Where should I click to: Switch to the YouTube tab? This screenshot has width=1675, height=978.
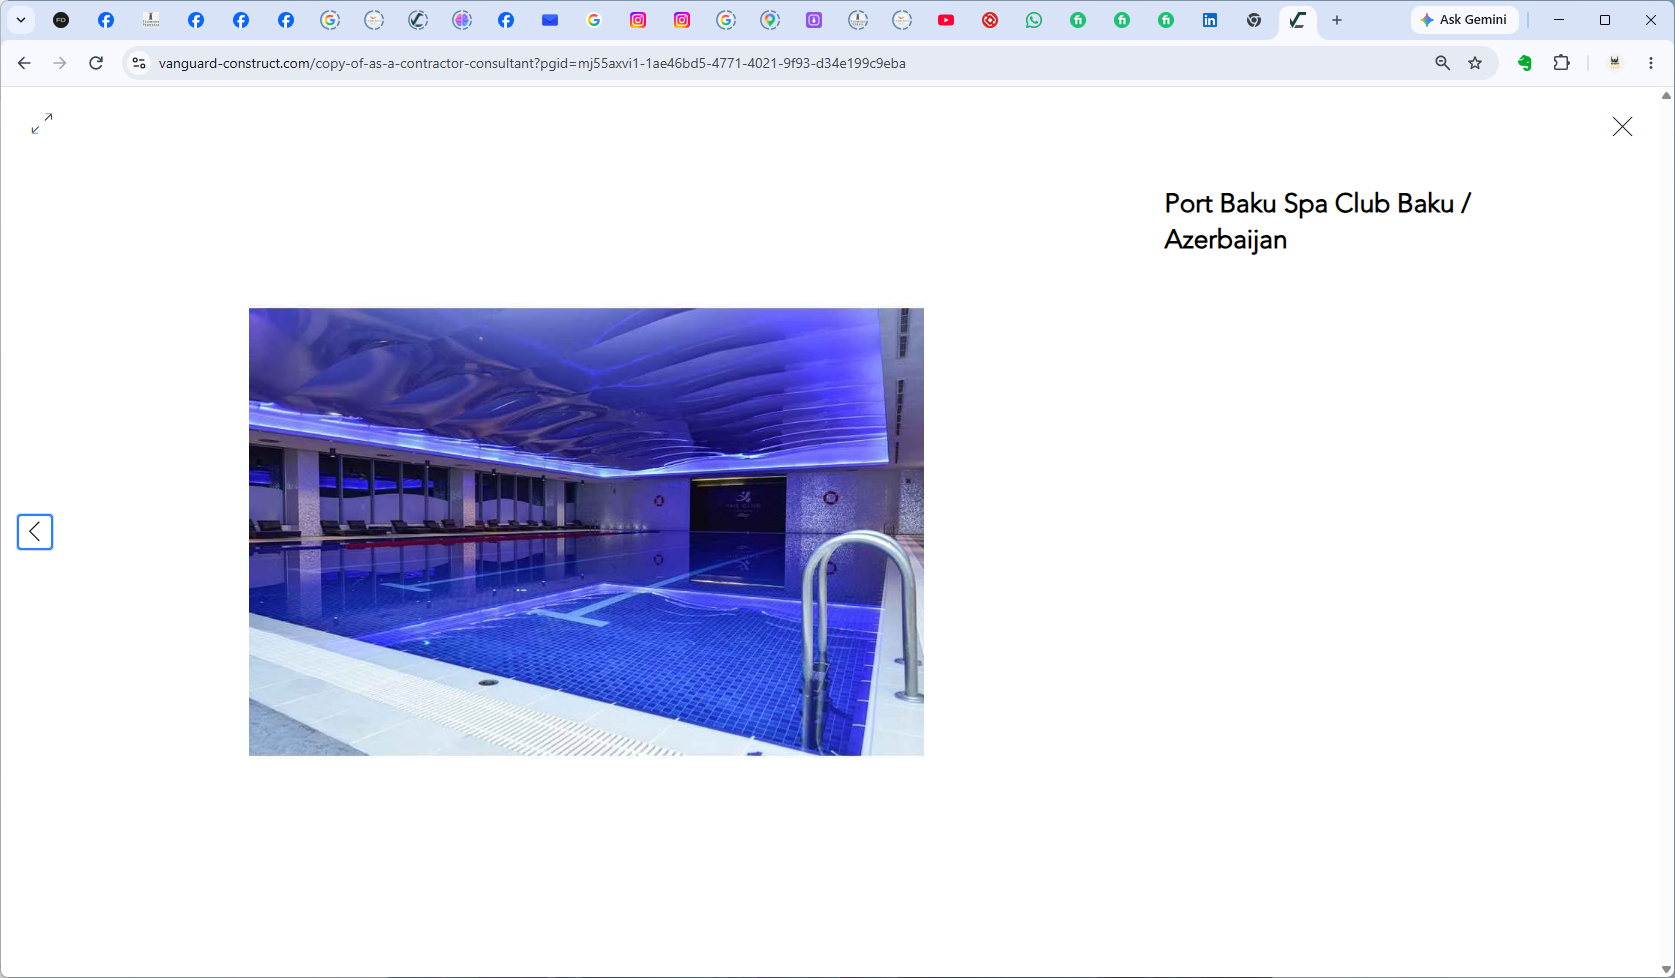point(946,20)
